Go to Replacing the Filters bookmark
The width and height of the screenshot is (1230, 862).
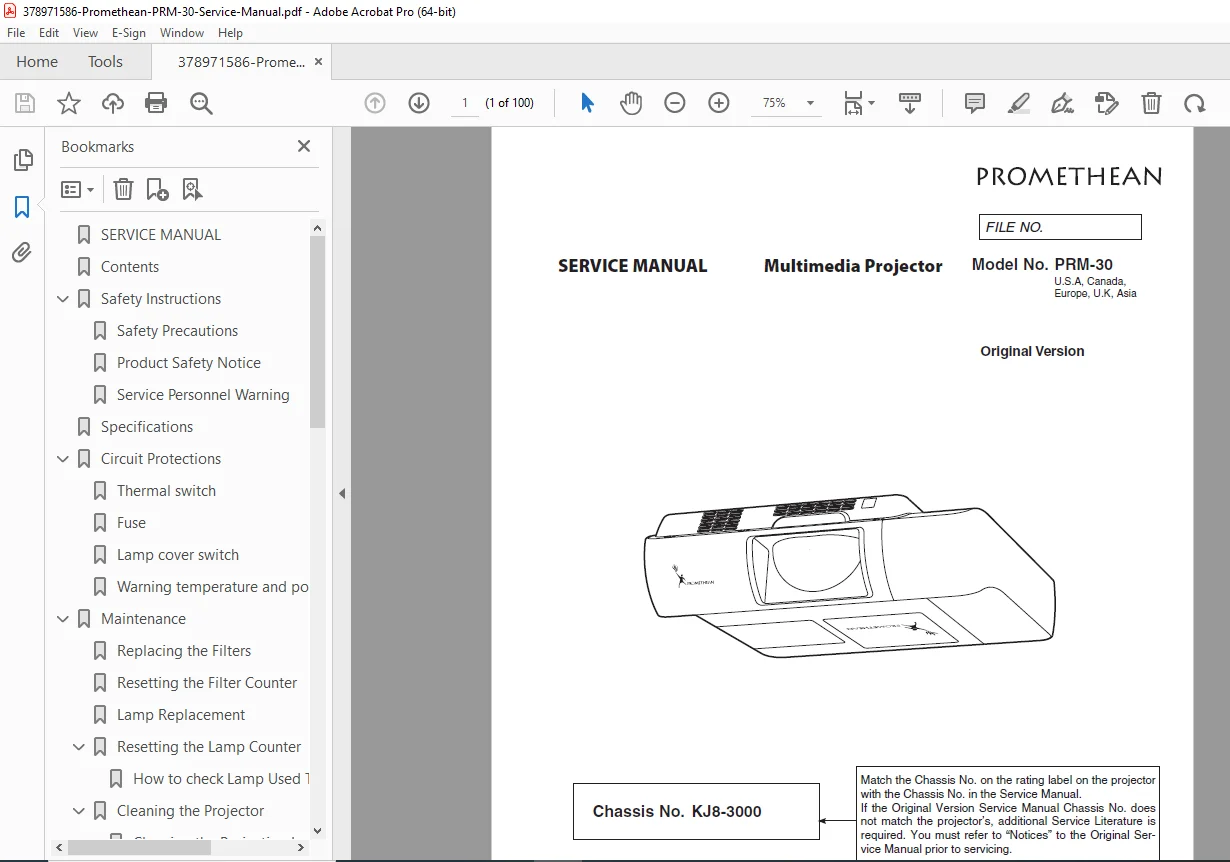tap(184, 651)
